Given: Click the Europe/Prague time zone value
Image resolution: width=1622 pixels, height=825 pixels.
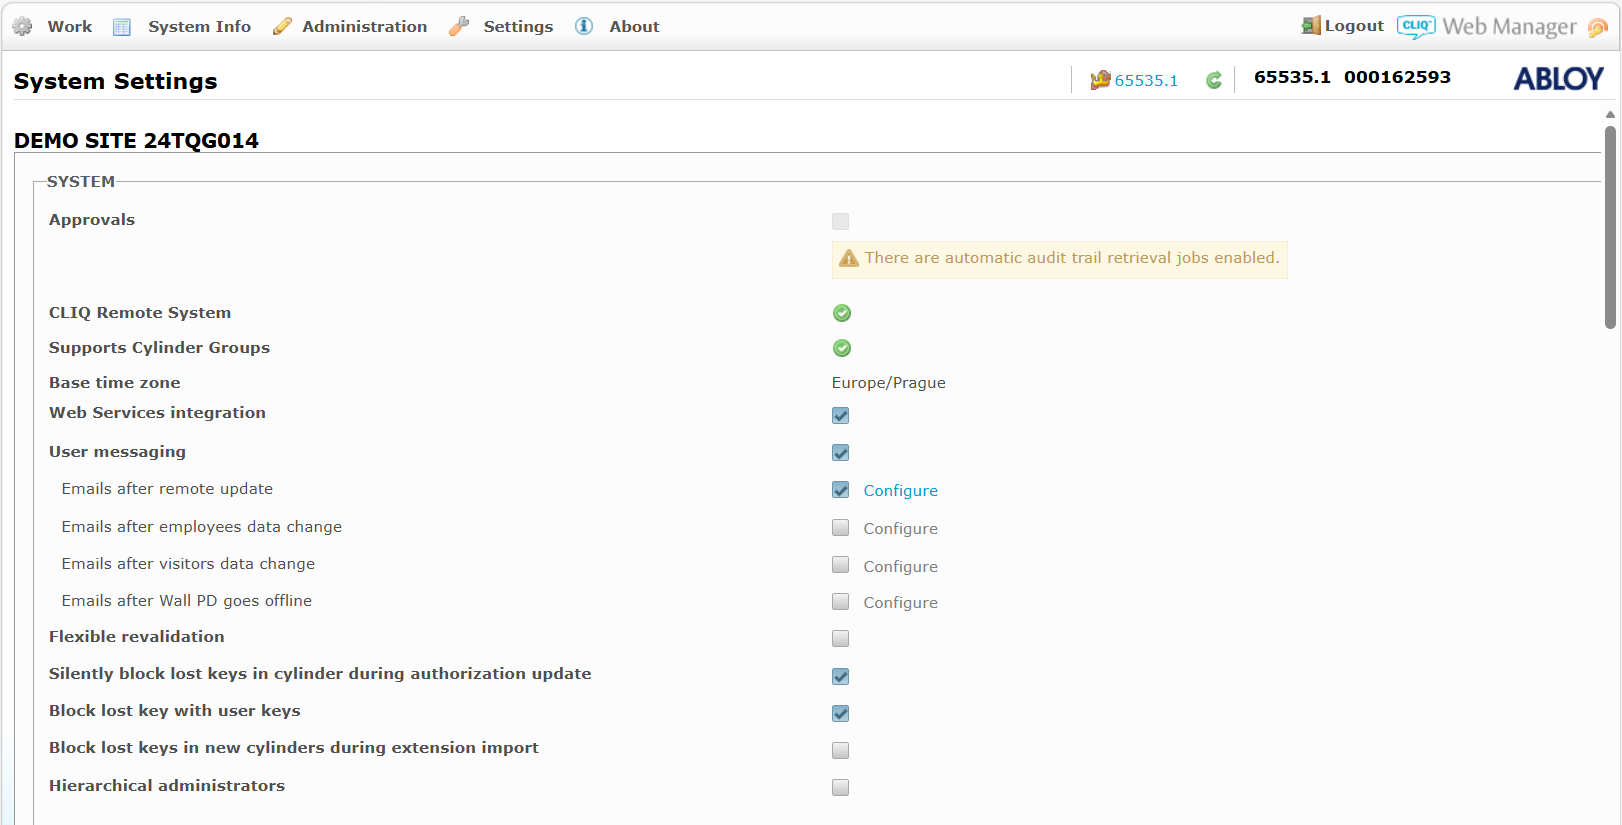Looking at the screenshot, I should click(x=889, y=383).
